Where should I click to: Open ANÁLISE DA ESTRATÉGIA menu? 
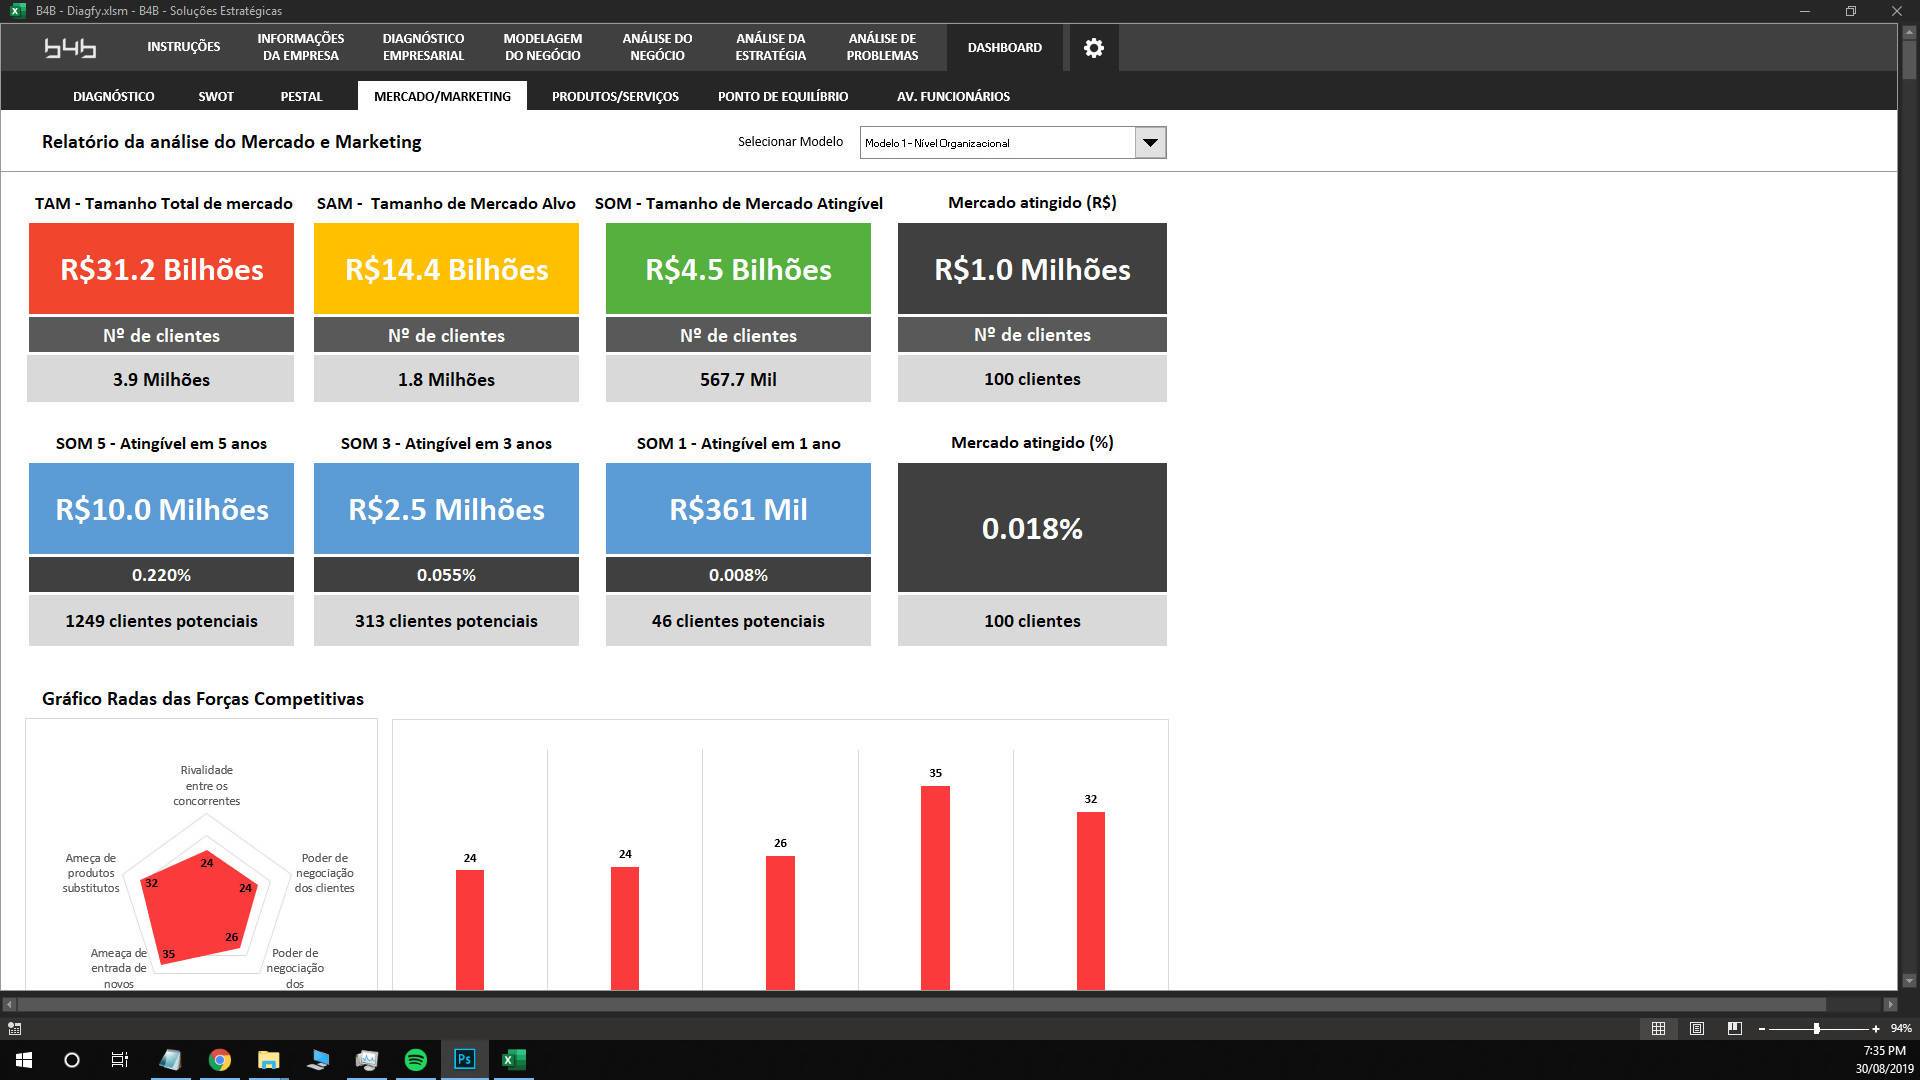[770, 47]
